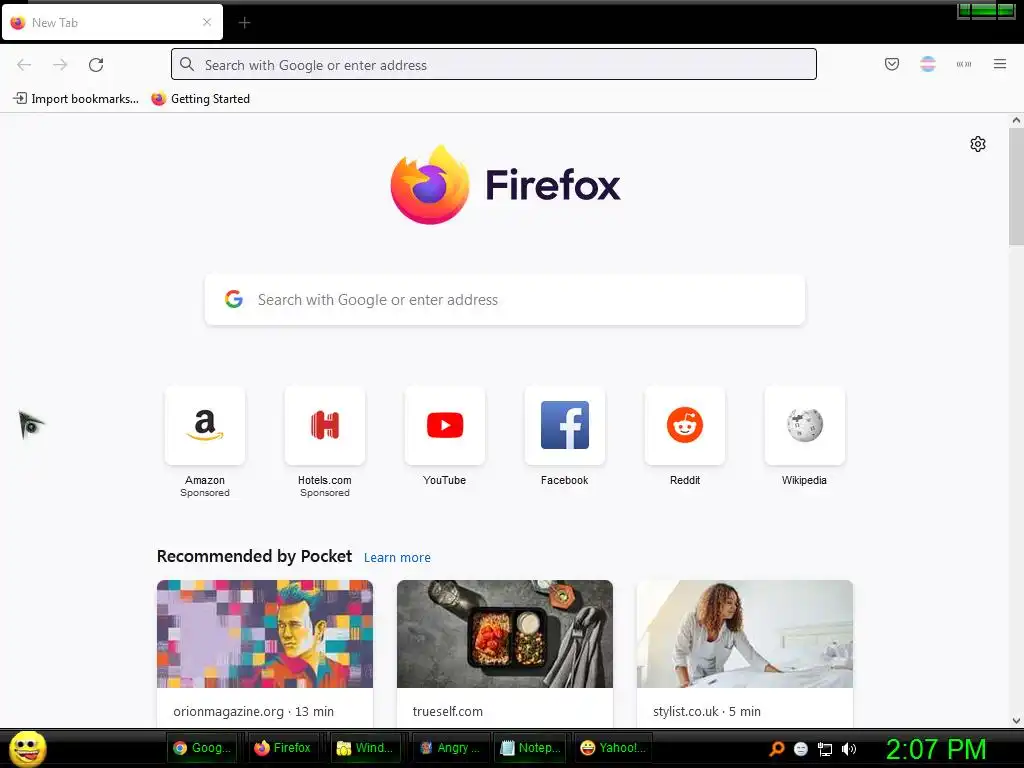This screenshot has height=768, width=1024.
Task: Click the green window control buttons
Action: pyautogui.click(x=986, y=11)
